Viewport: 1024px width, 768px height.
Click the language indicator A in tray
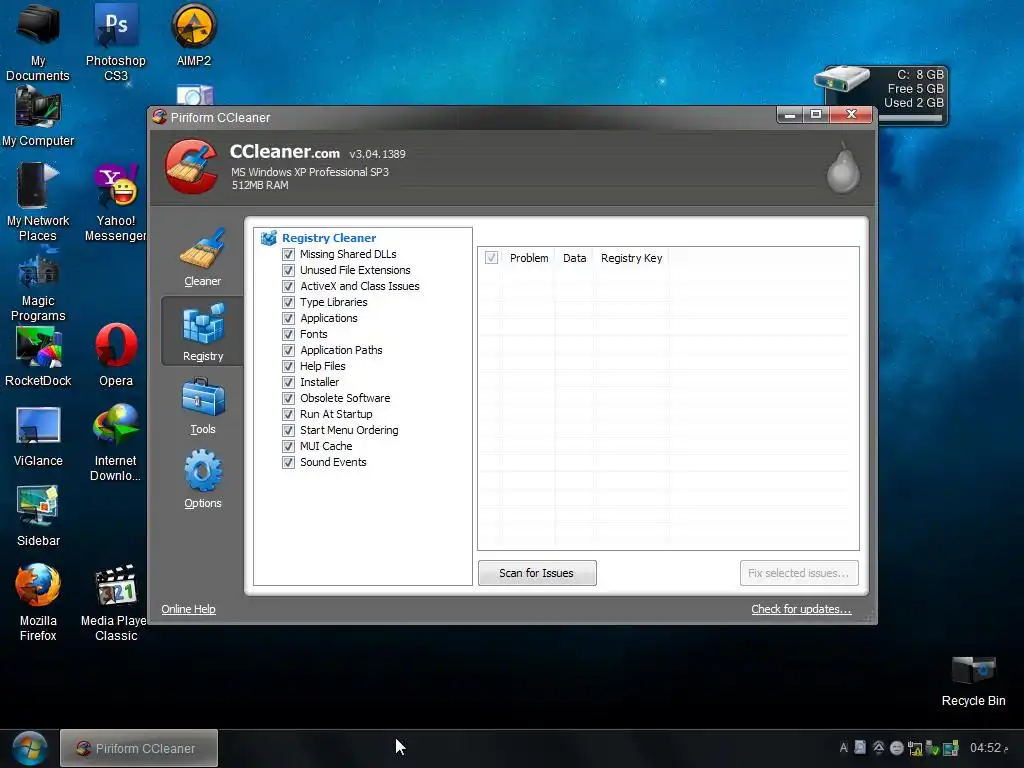(843, 748)
